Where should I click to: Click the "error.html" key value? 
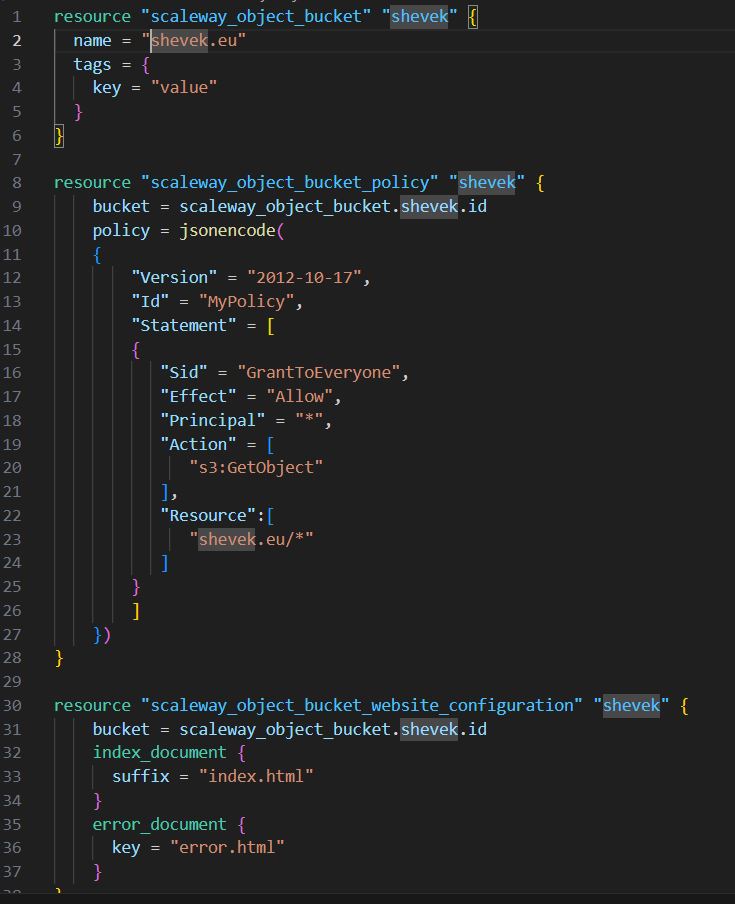tap(227, 848)
